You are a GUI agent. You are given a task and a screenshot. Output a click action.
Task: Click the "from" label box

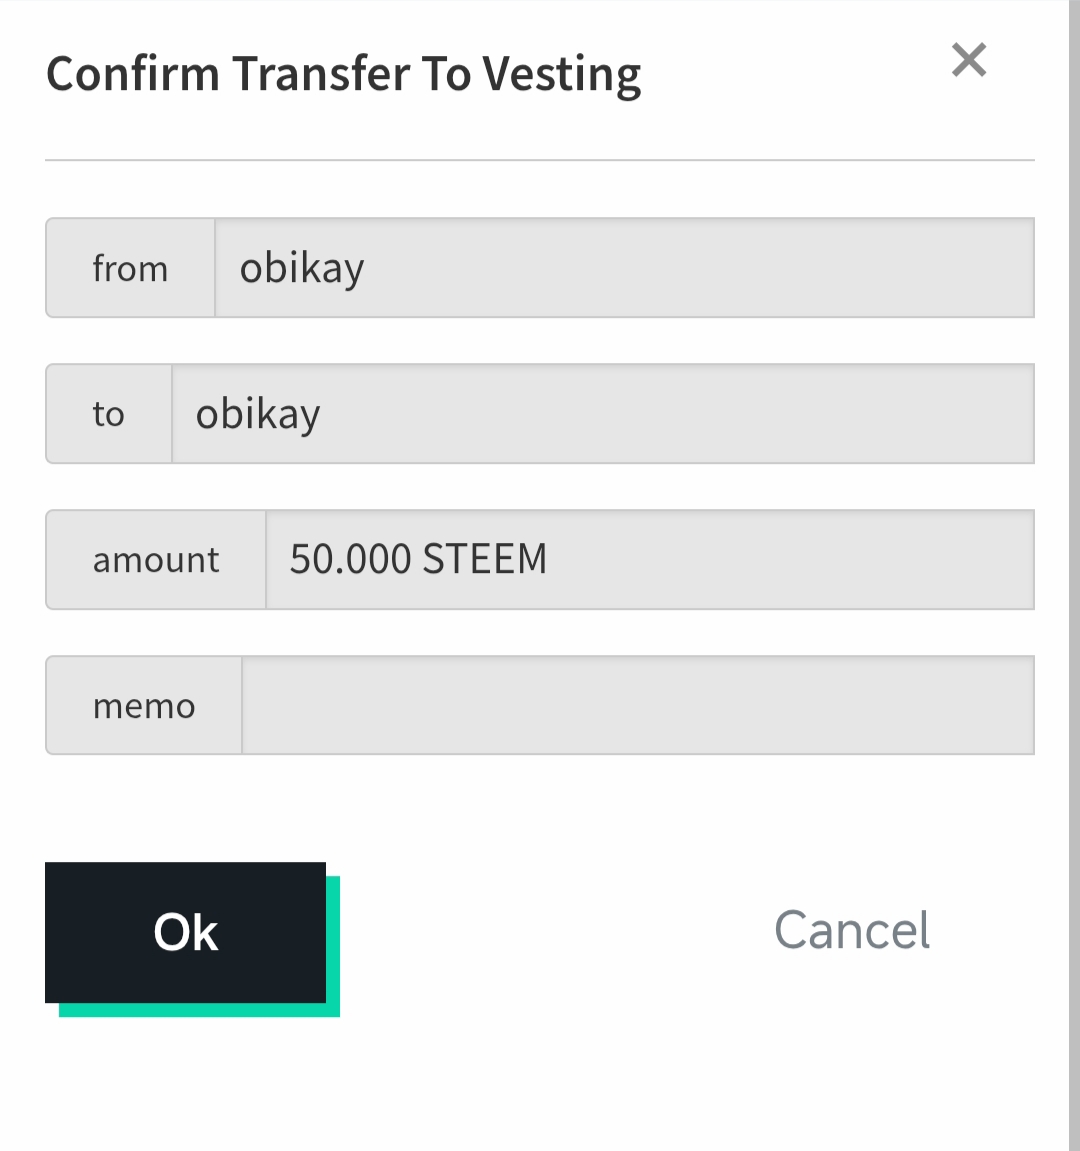130,268
